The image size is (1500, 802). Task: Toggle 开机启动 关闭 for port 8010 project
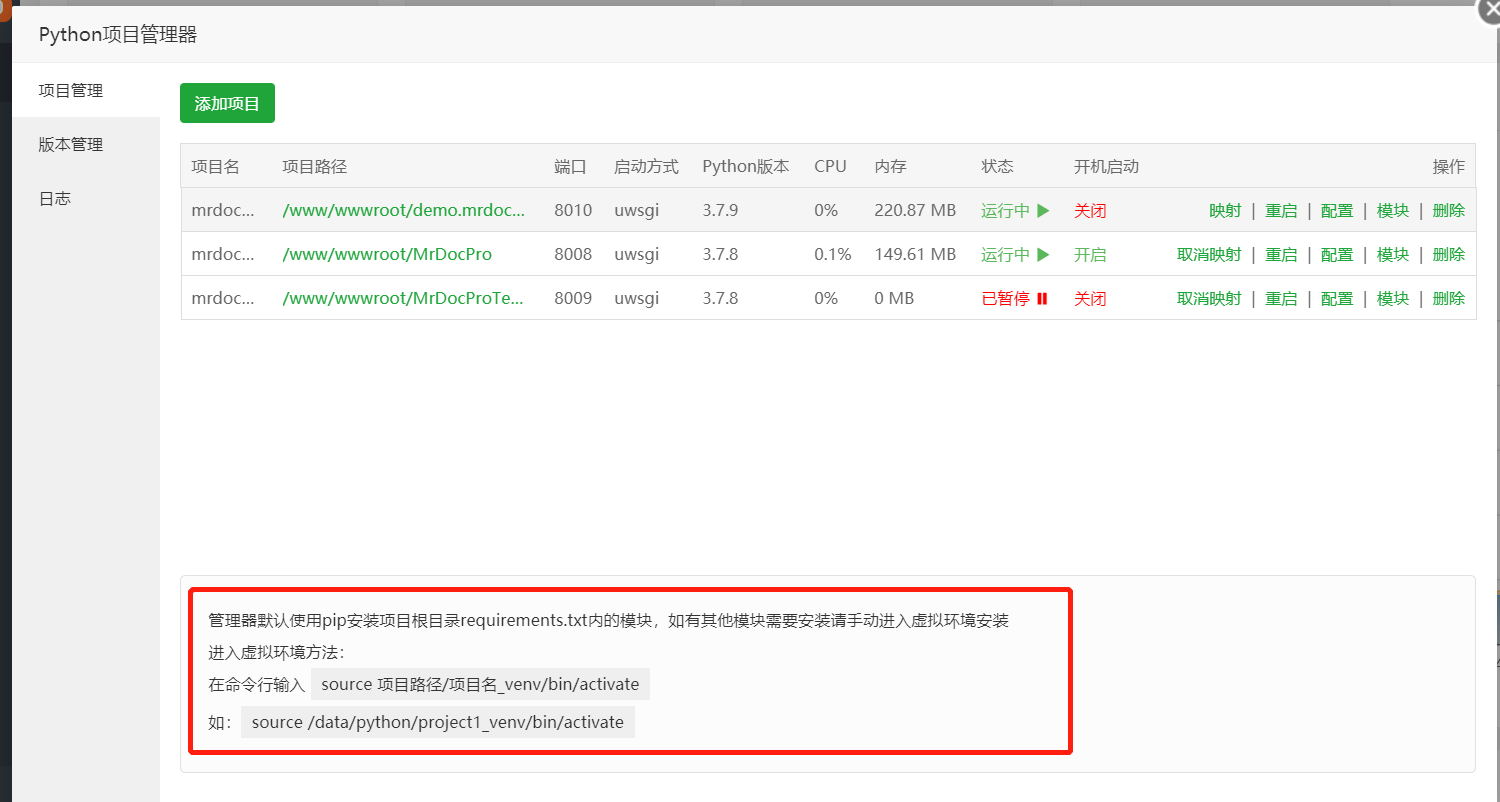(x=1090, y=211)
